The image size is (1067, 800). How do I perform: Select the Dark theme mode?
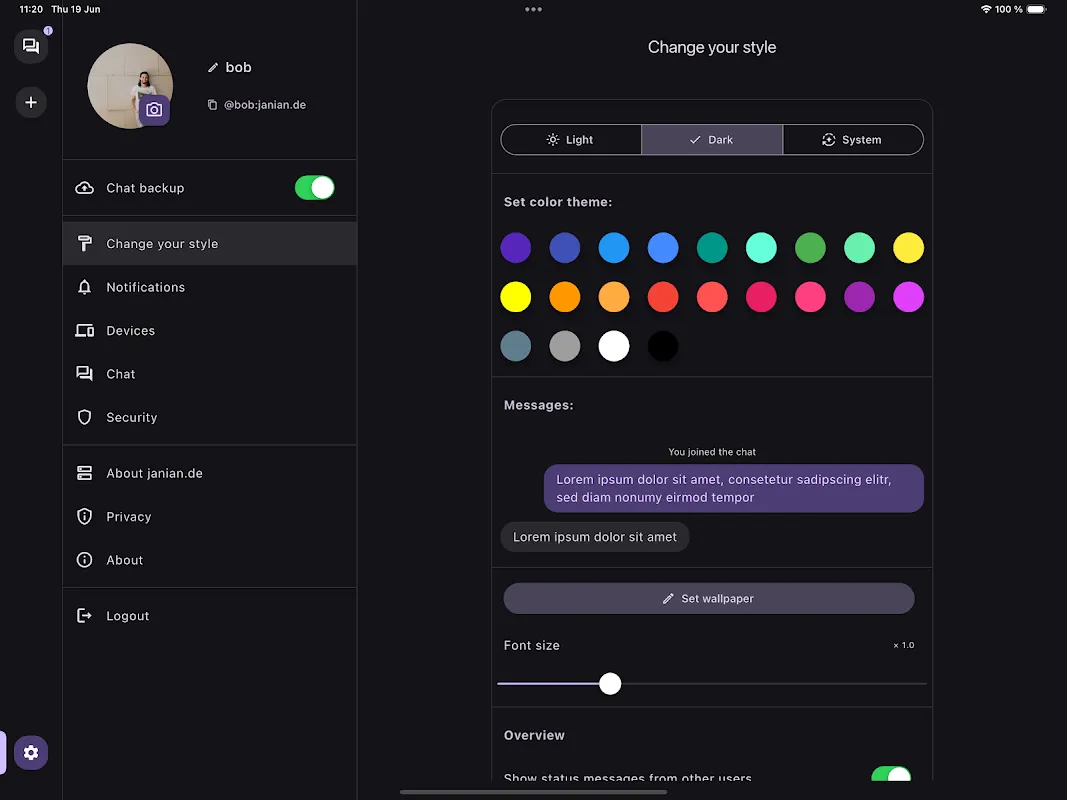coord(712,139)
